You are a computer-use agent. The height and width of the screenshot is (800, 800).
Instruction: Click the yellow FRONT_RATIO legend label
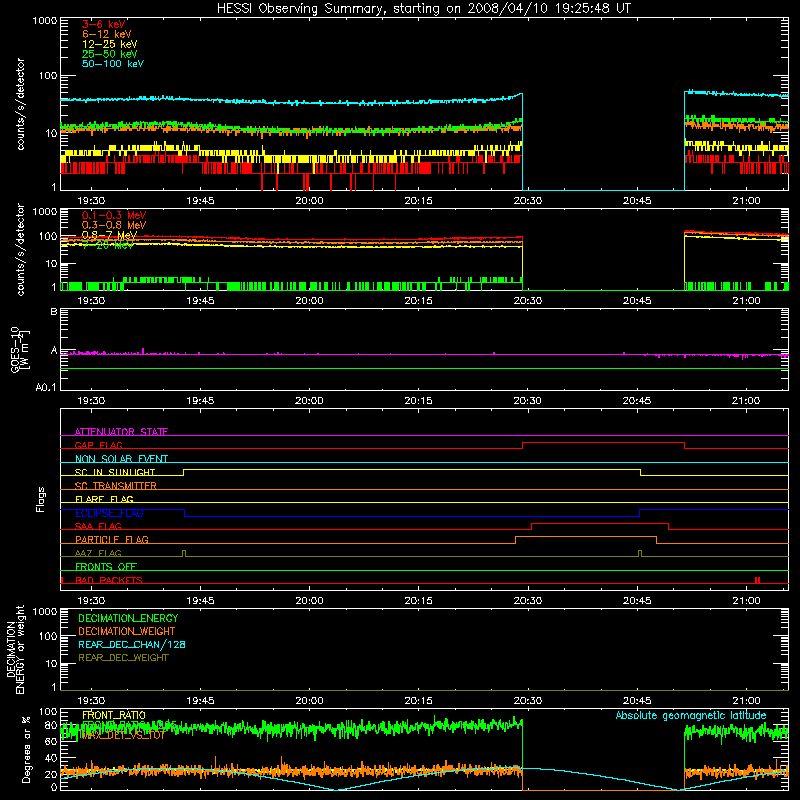click(x=114, y=715)
